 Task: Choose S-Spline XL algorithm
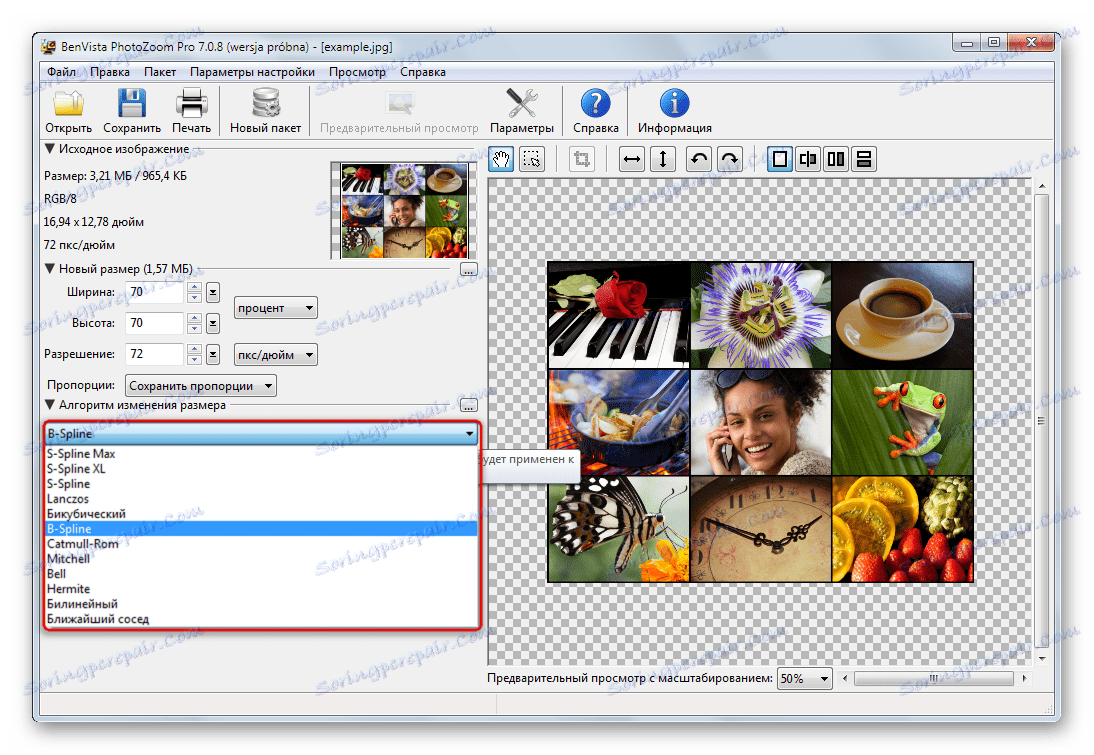[x=262, y=469]
